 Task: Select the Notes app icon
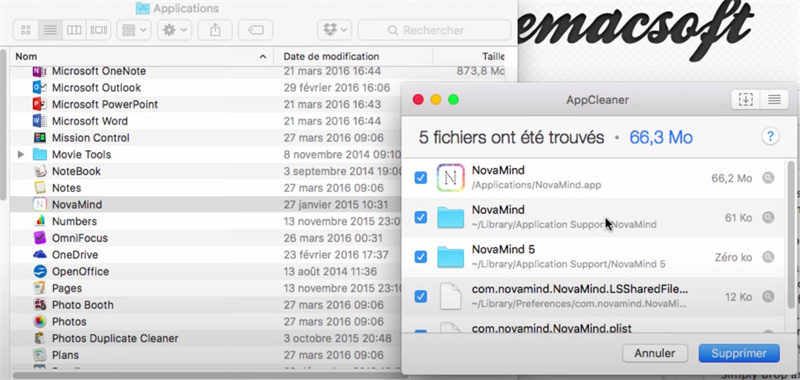(x=39, y=188)
